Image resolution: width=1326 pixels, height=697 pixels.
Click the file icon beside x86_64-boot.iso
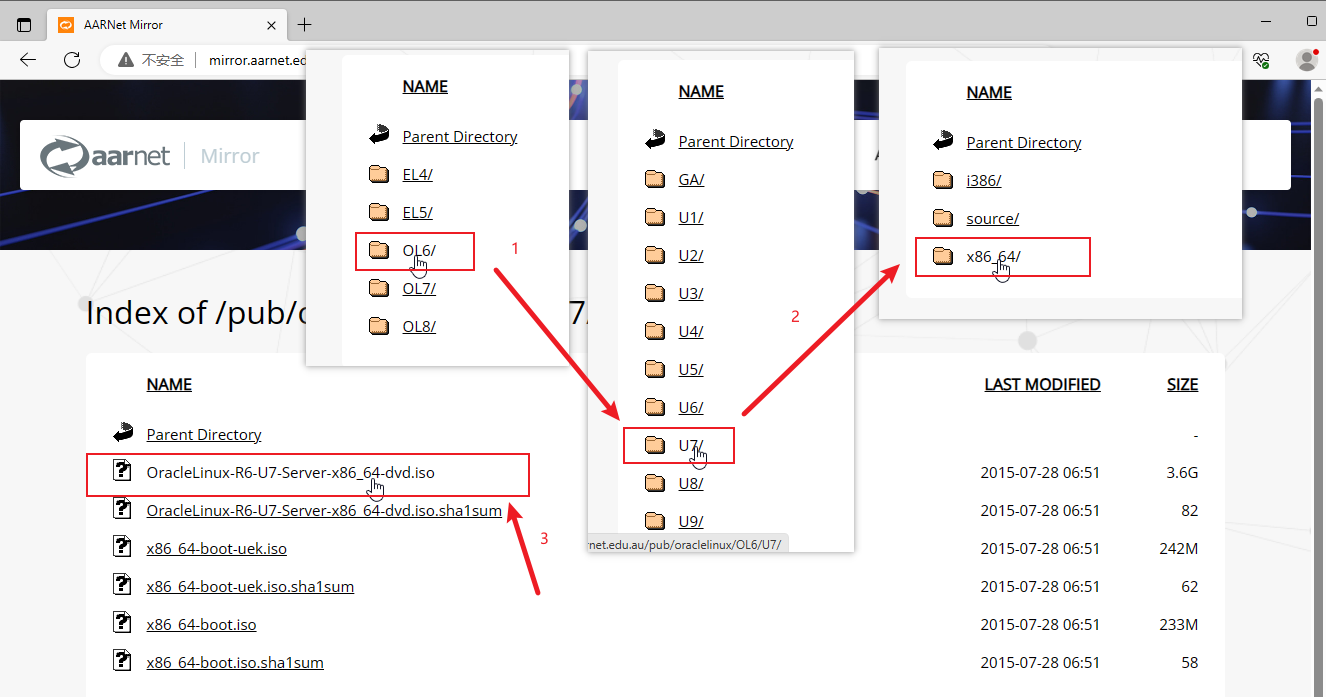[x=123, y=624]
